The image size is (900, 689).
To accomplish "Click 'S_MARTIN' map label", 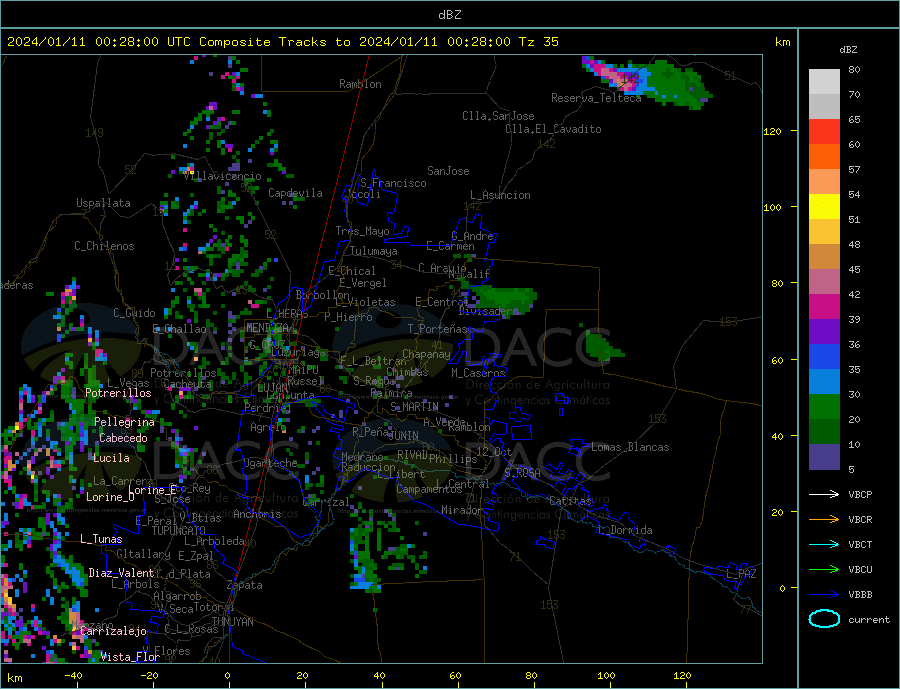I will coord(414,407).
